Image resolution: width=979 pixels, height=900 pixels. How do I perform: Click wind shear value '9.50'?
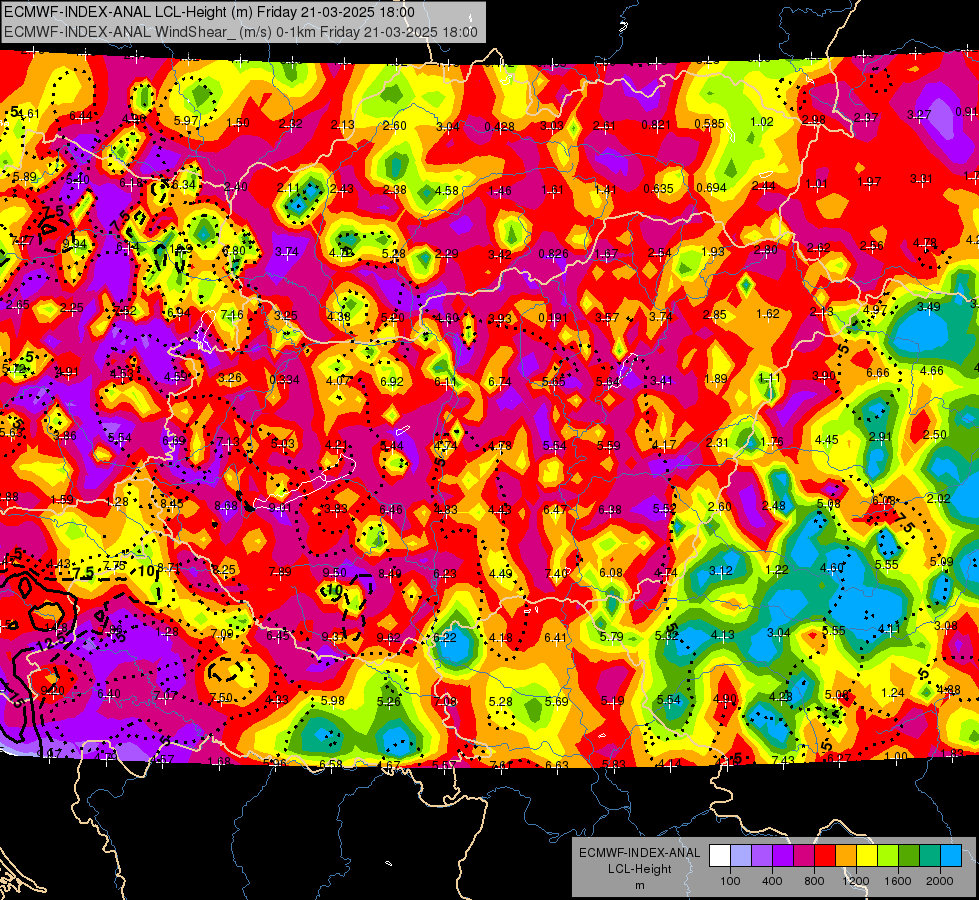(x=335, y=573)
